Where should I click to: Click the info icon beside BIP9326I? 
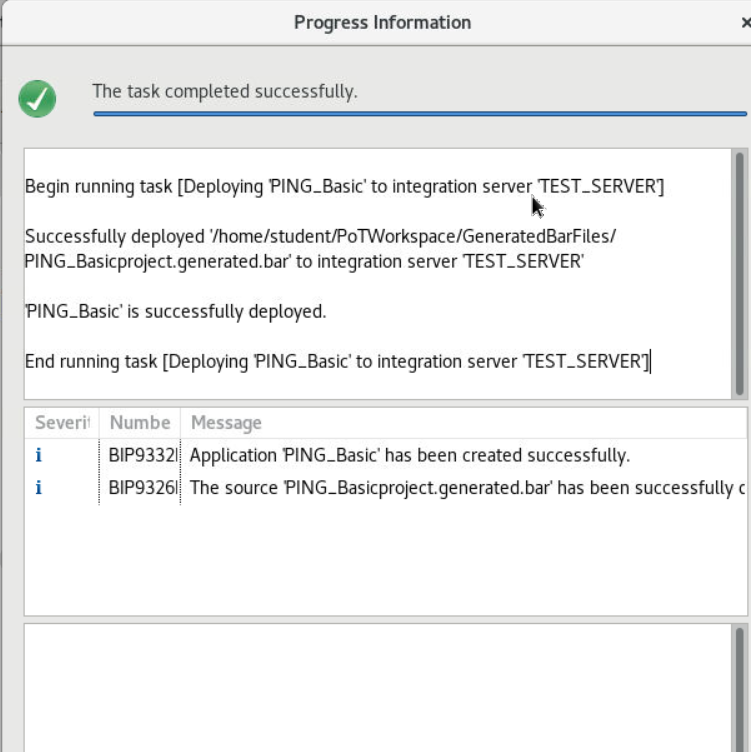[x=39, y=488]
